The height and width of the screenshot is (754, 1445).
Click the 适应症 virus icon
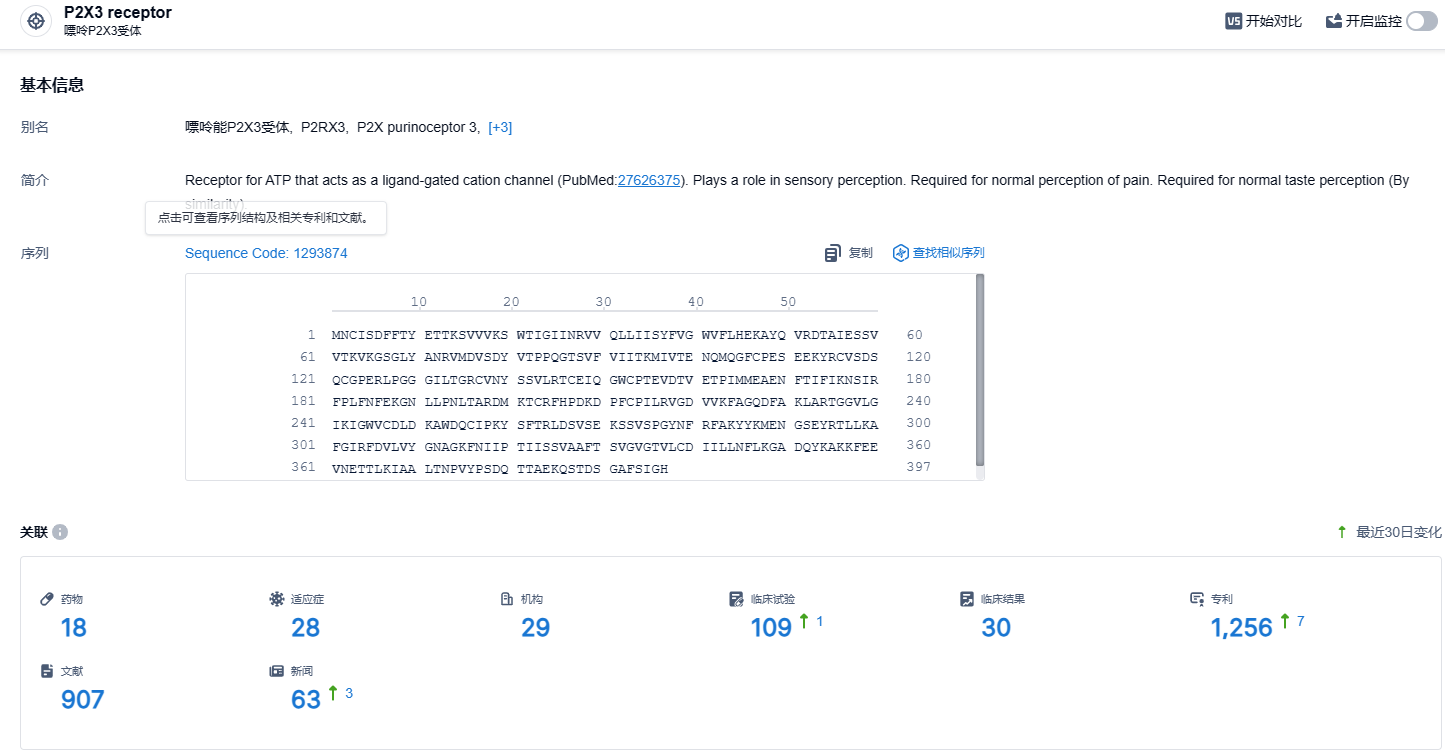coord(277,599)
